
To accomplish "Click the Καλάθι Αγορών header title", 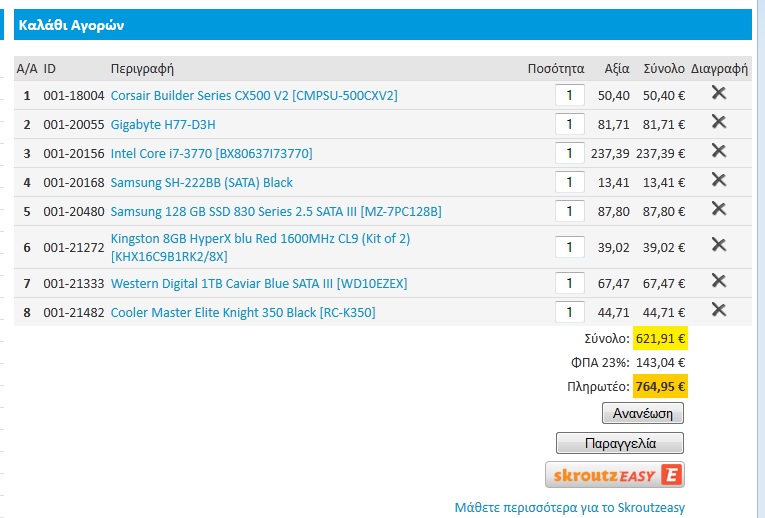I will [71, 25].
